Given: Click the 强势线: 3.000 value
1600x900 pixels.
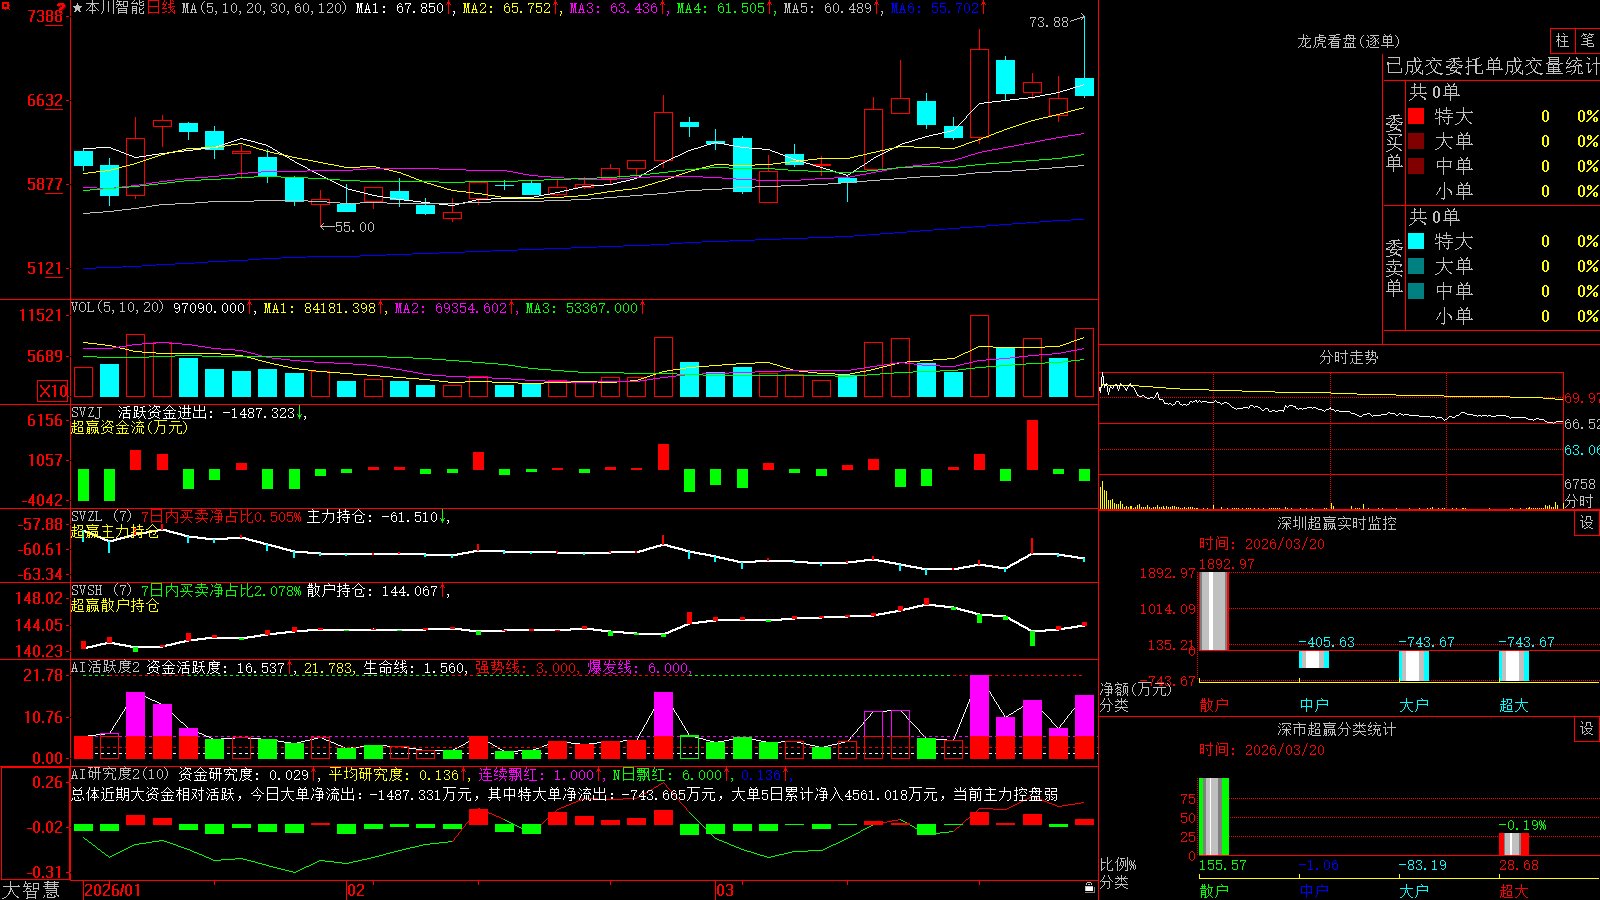Looking at the screenshot, I should coord(525,668).
